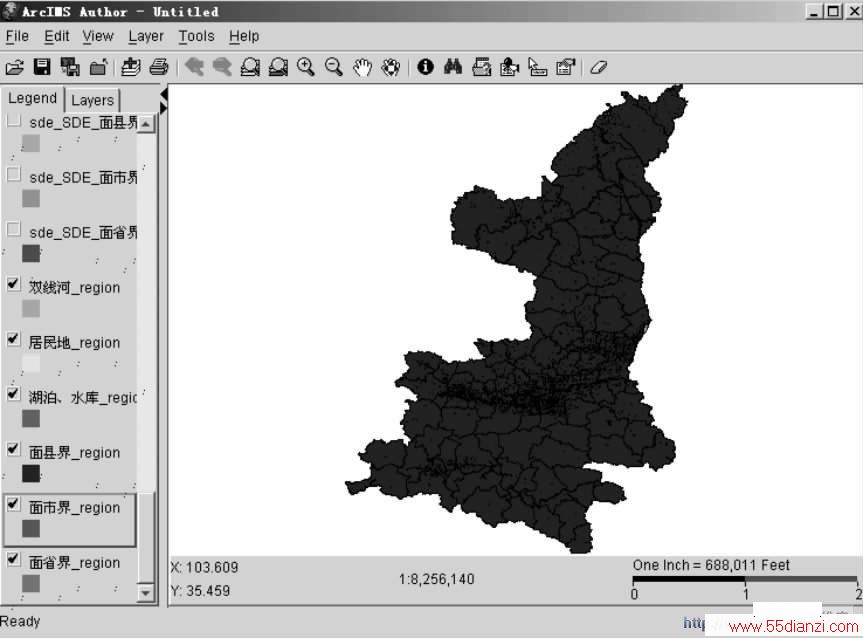Screen dimensions: 863x638
Task: Select the hand with directional arrows tool
Action: pyautogui.click(x=390, y=67)
